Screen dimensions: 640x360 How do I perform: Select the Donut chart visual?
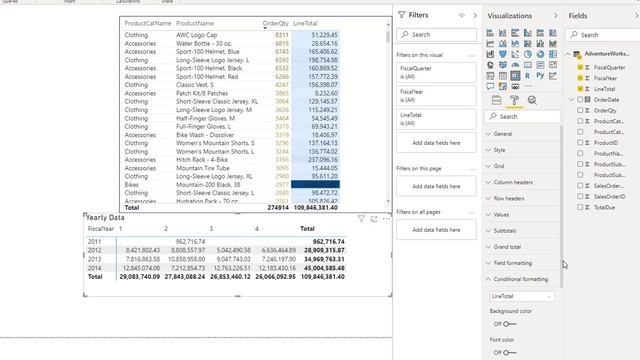click(540, 54)
